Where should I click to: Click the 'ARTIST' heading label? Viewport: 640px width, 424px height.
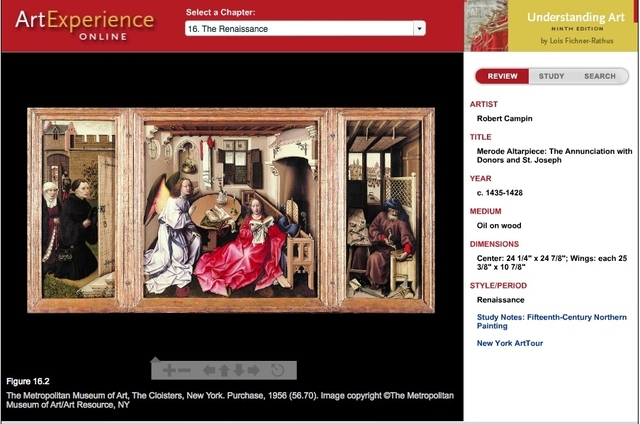click(484, 104)
